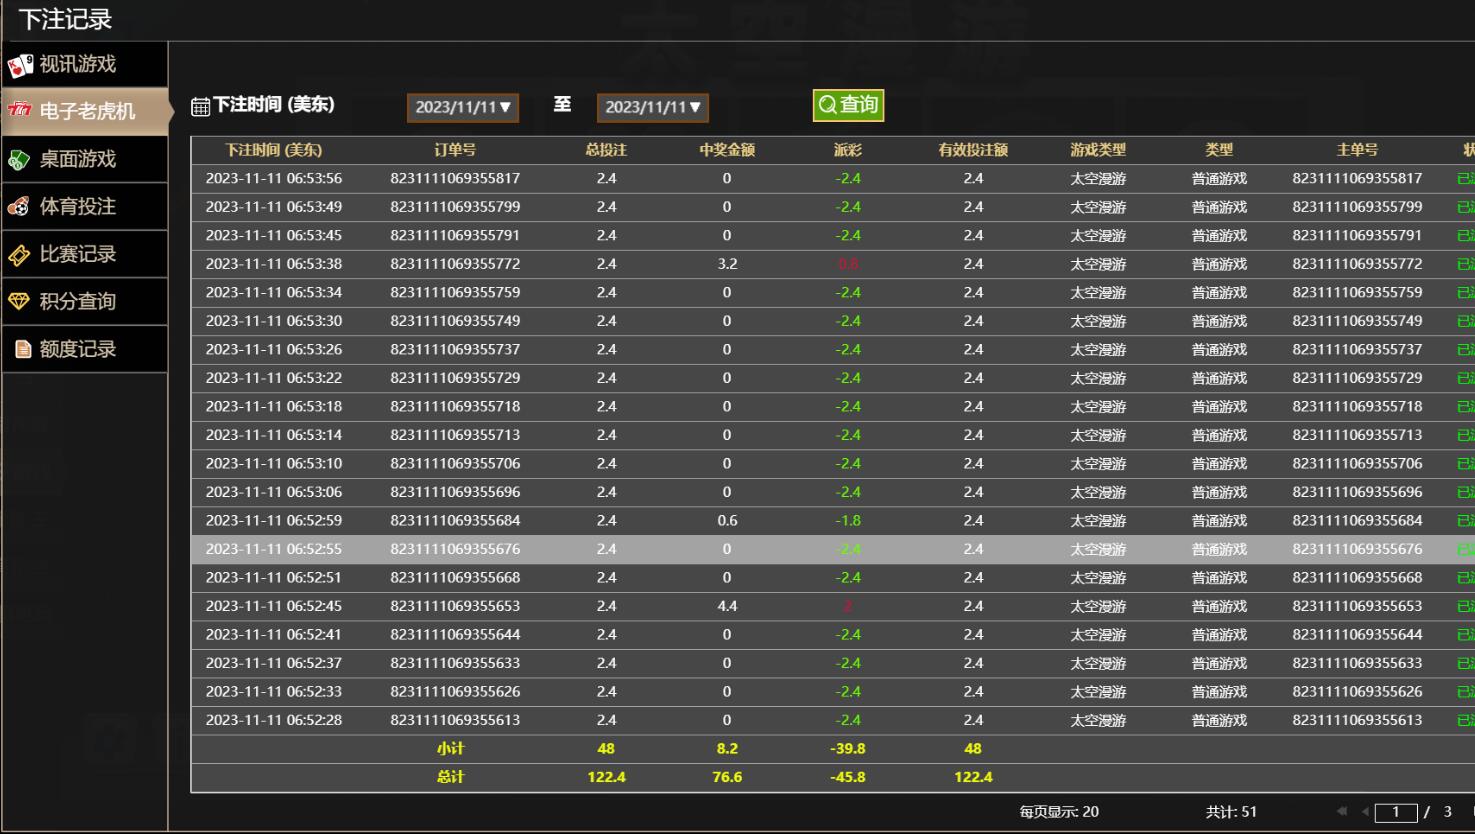Click the playing cards icon beside 视讯游戏
1475x834 pixels.
(20, 66)
